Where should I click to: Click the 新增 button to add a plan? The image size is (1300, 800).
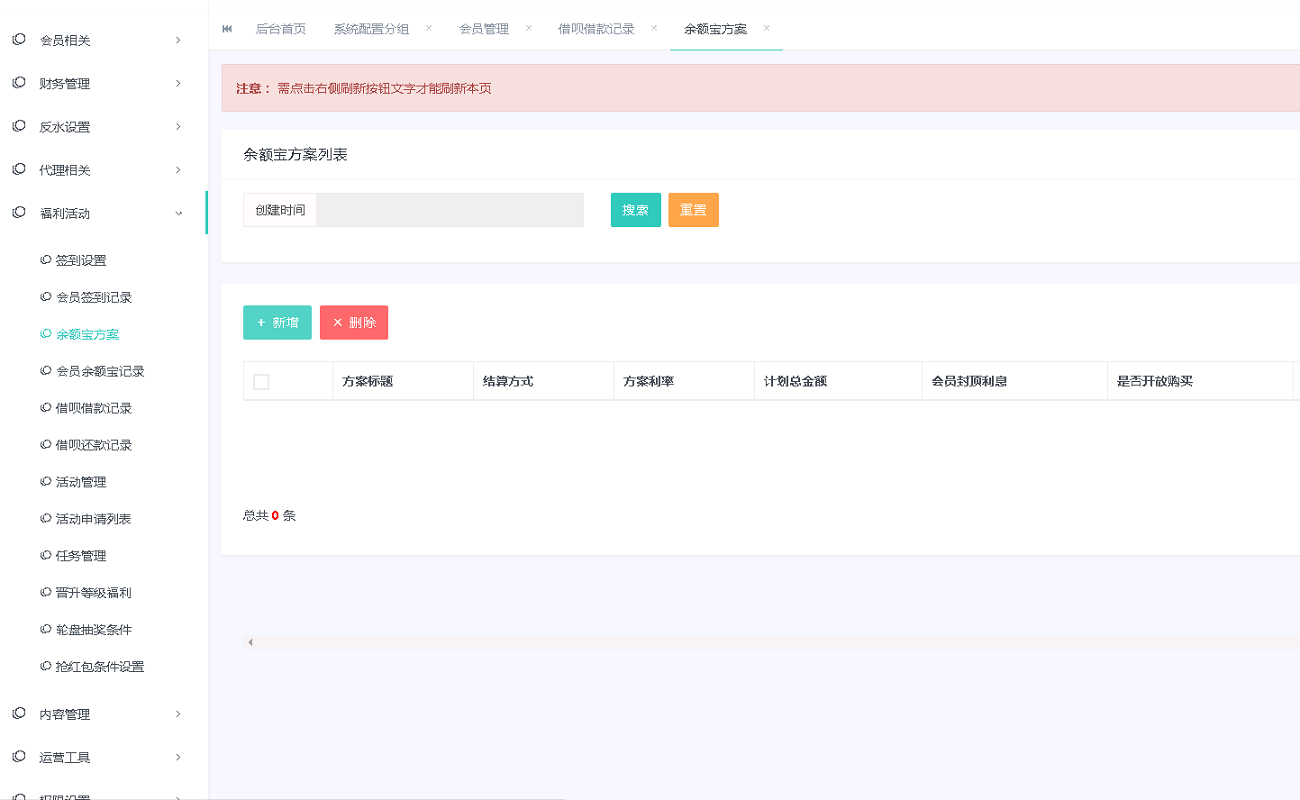[x=277, y=322]
